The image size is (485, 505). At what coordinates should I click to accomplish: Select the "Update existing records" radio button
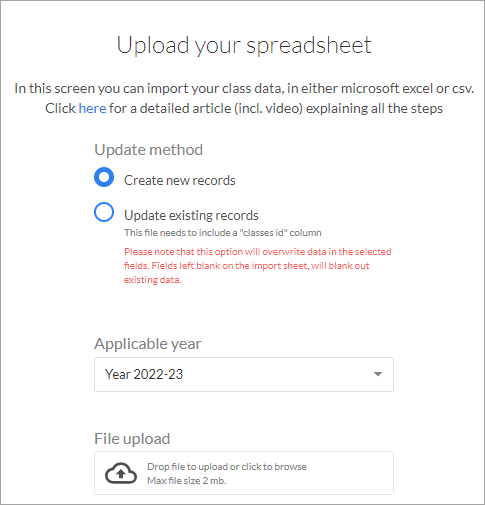coord(104,212)
